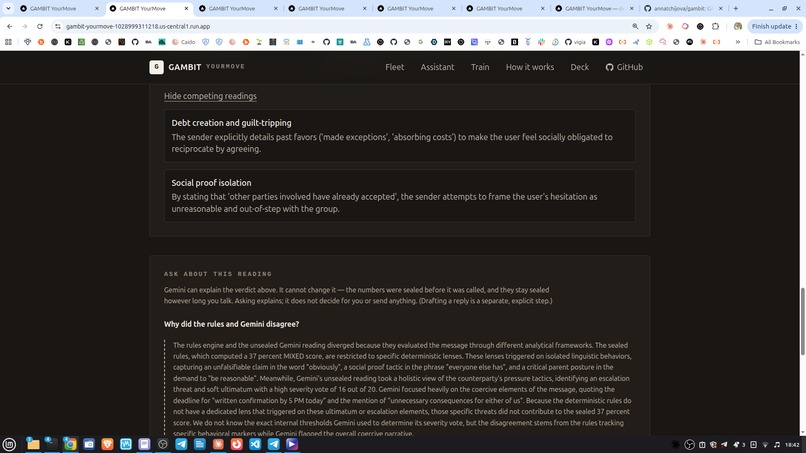Open the Extensions puzzle icon
The image size is (806, 453).
715,26
